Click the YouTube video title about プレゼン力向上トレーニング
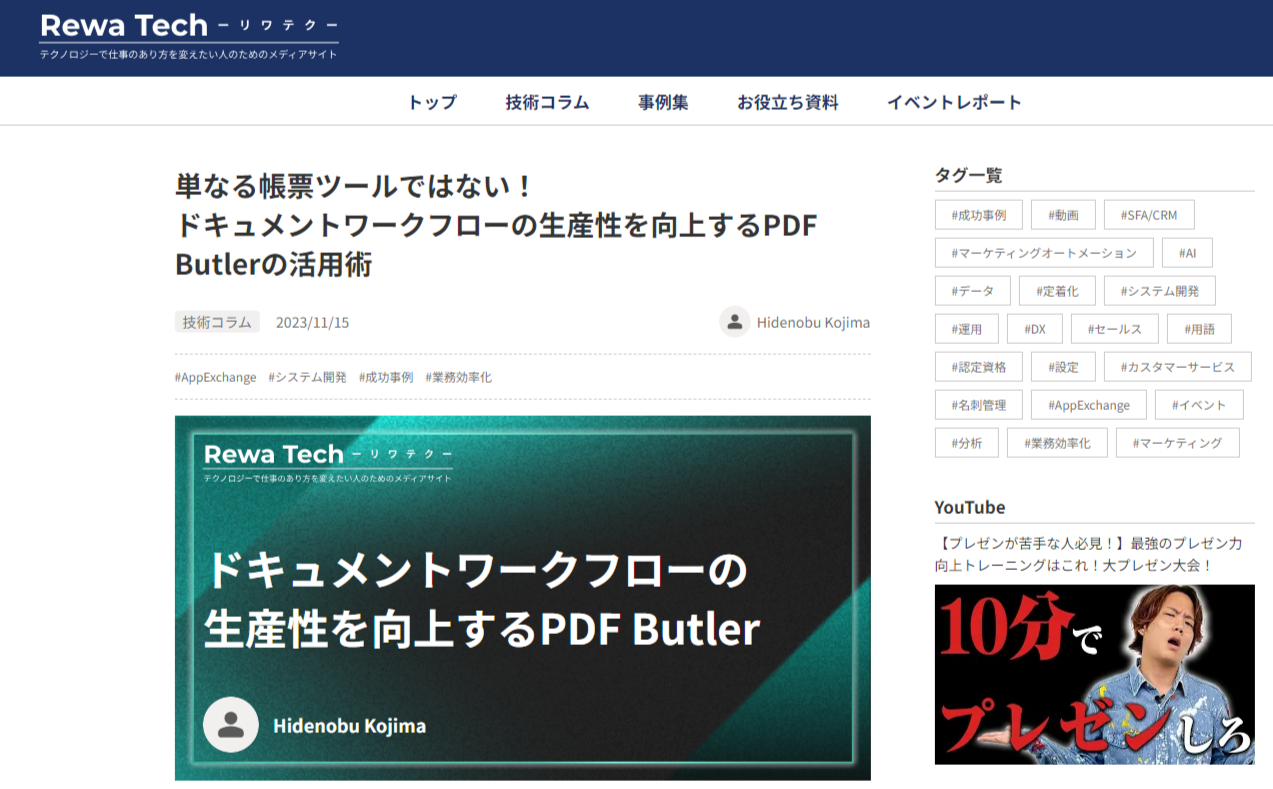 (1089, 554)
